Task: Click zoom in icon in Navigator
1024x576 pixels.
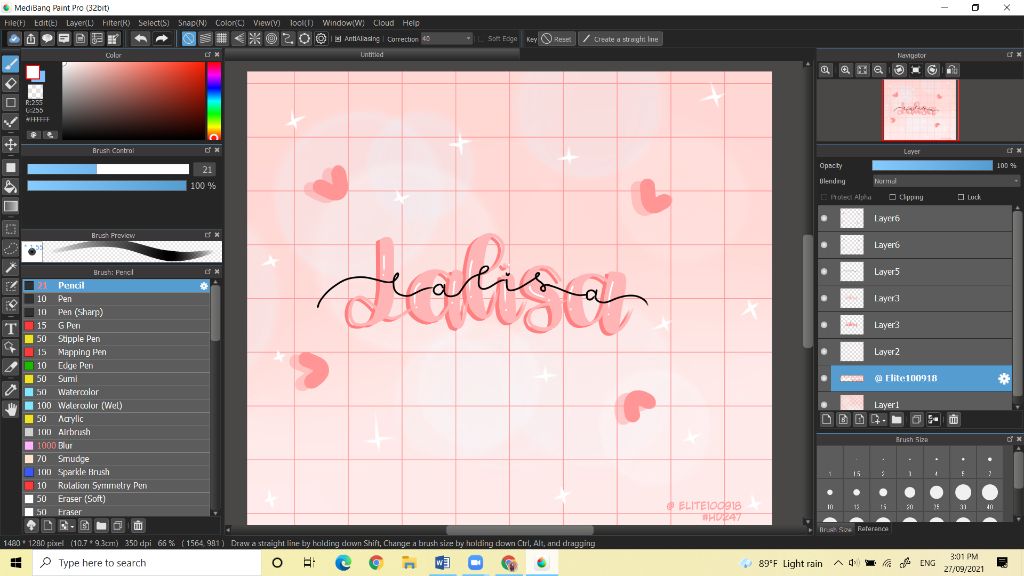Action: [x=845, y=70]
